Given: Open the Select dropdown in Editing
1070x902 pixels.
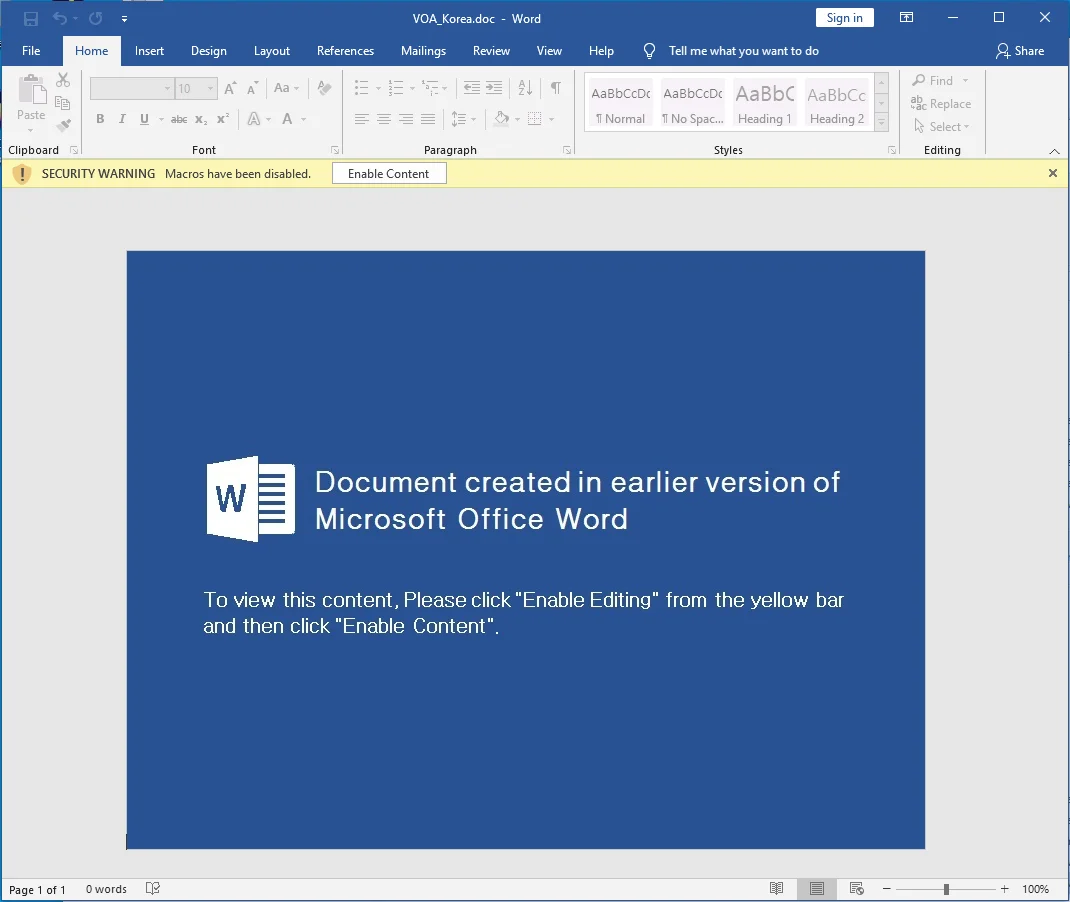Looking at the screenshot, I should pos(941,127).
